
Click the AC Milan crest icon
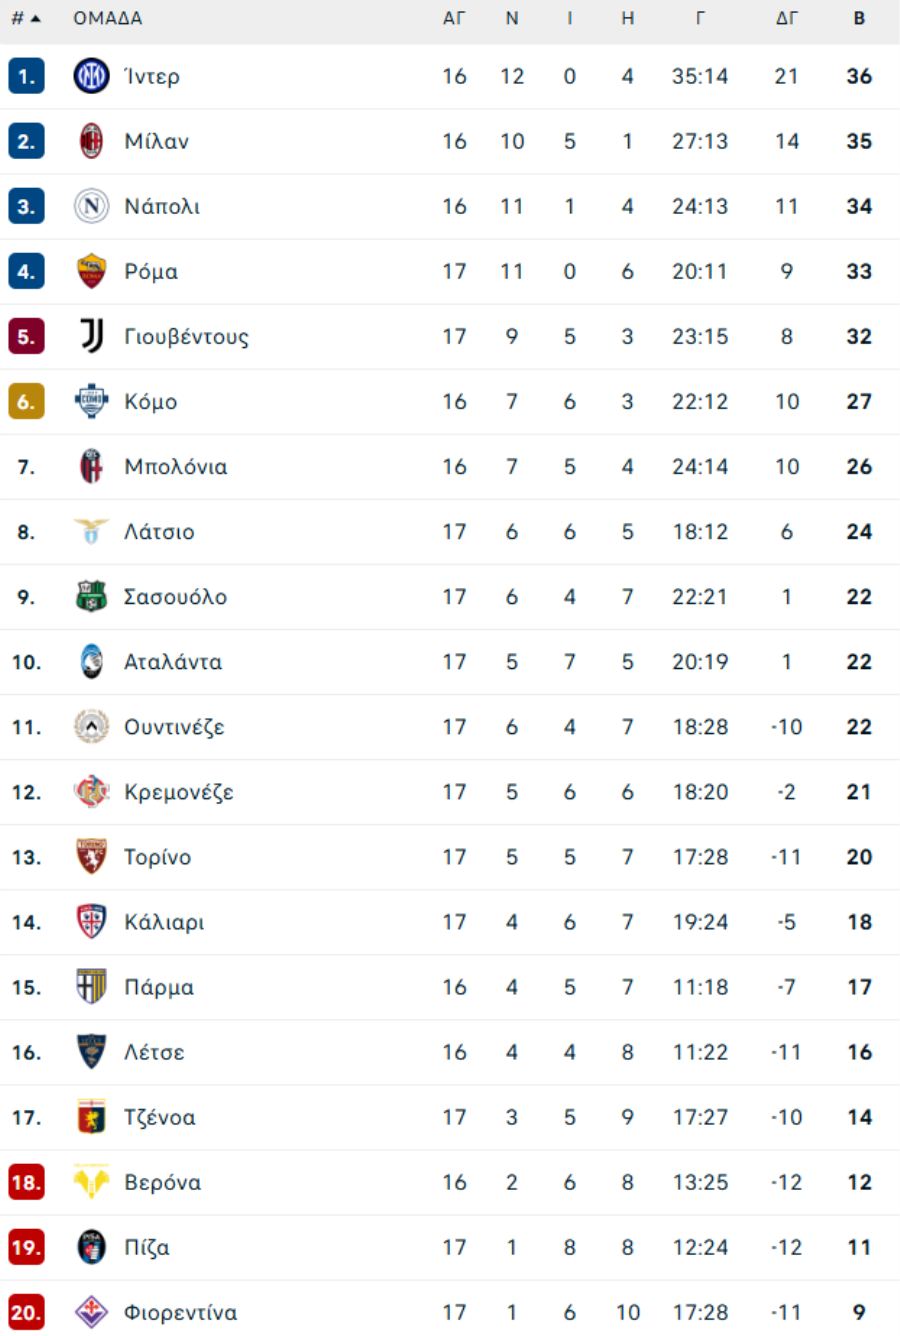pyautogui.click(x=91, y=141)
